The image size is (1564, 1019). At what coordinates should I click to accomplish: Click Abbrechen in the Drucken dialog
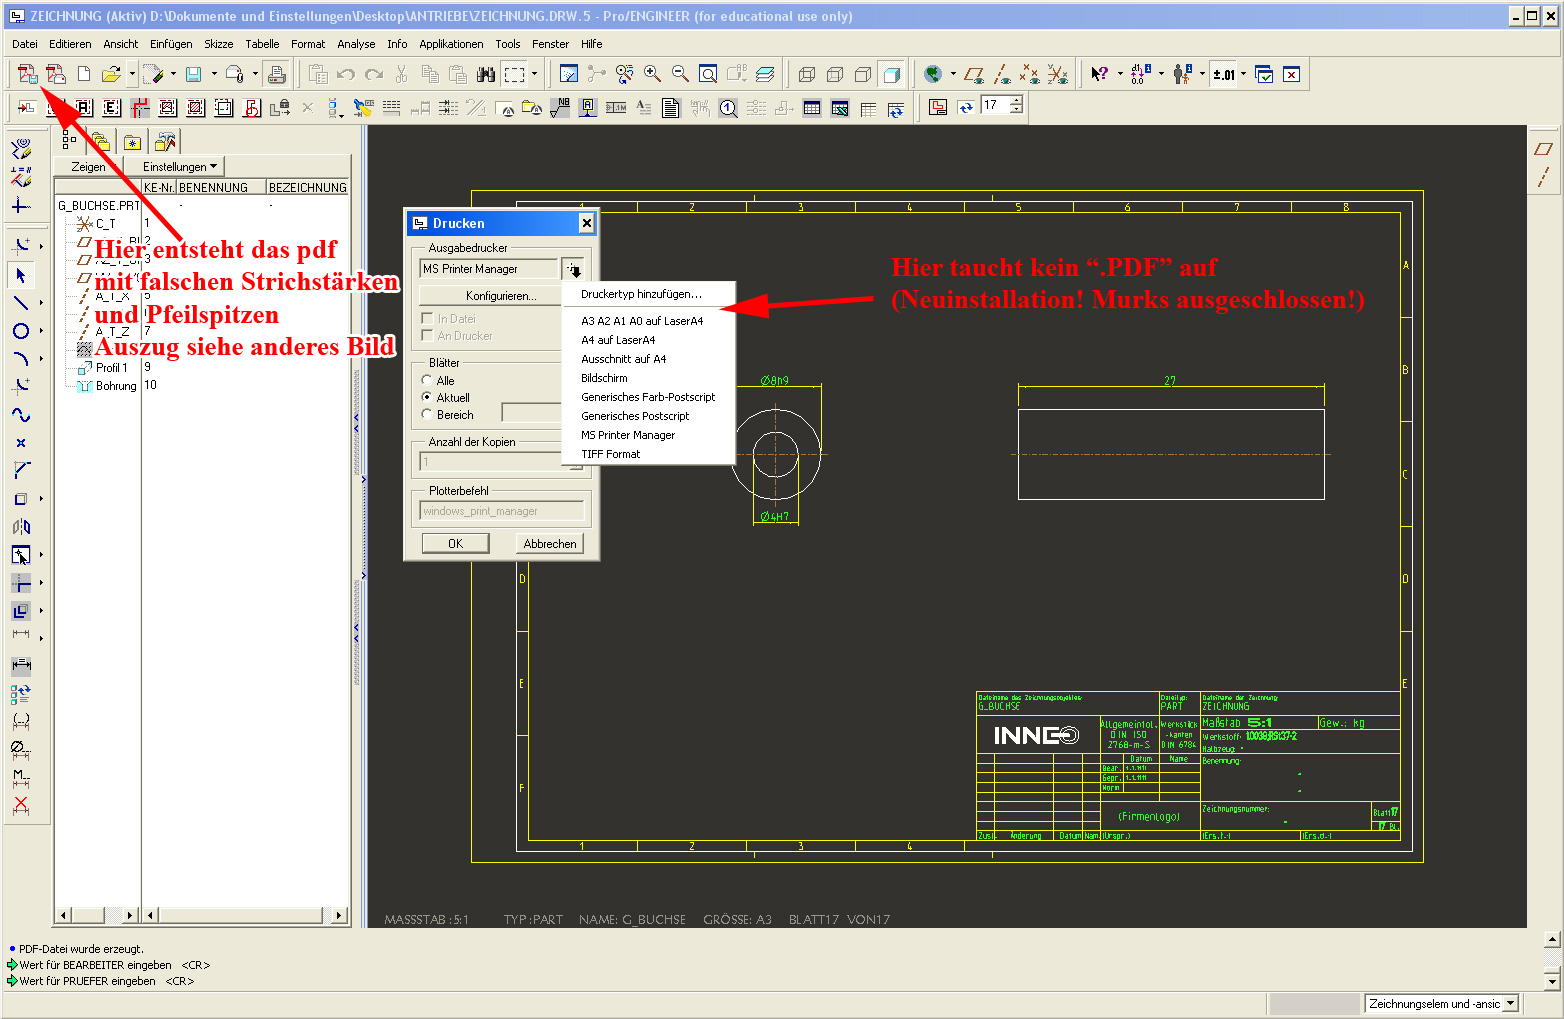(550, 543)
